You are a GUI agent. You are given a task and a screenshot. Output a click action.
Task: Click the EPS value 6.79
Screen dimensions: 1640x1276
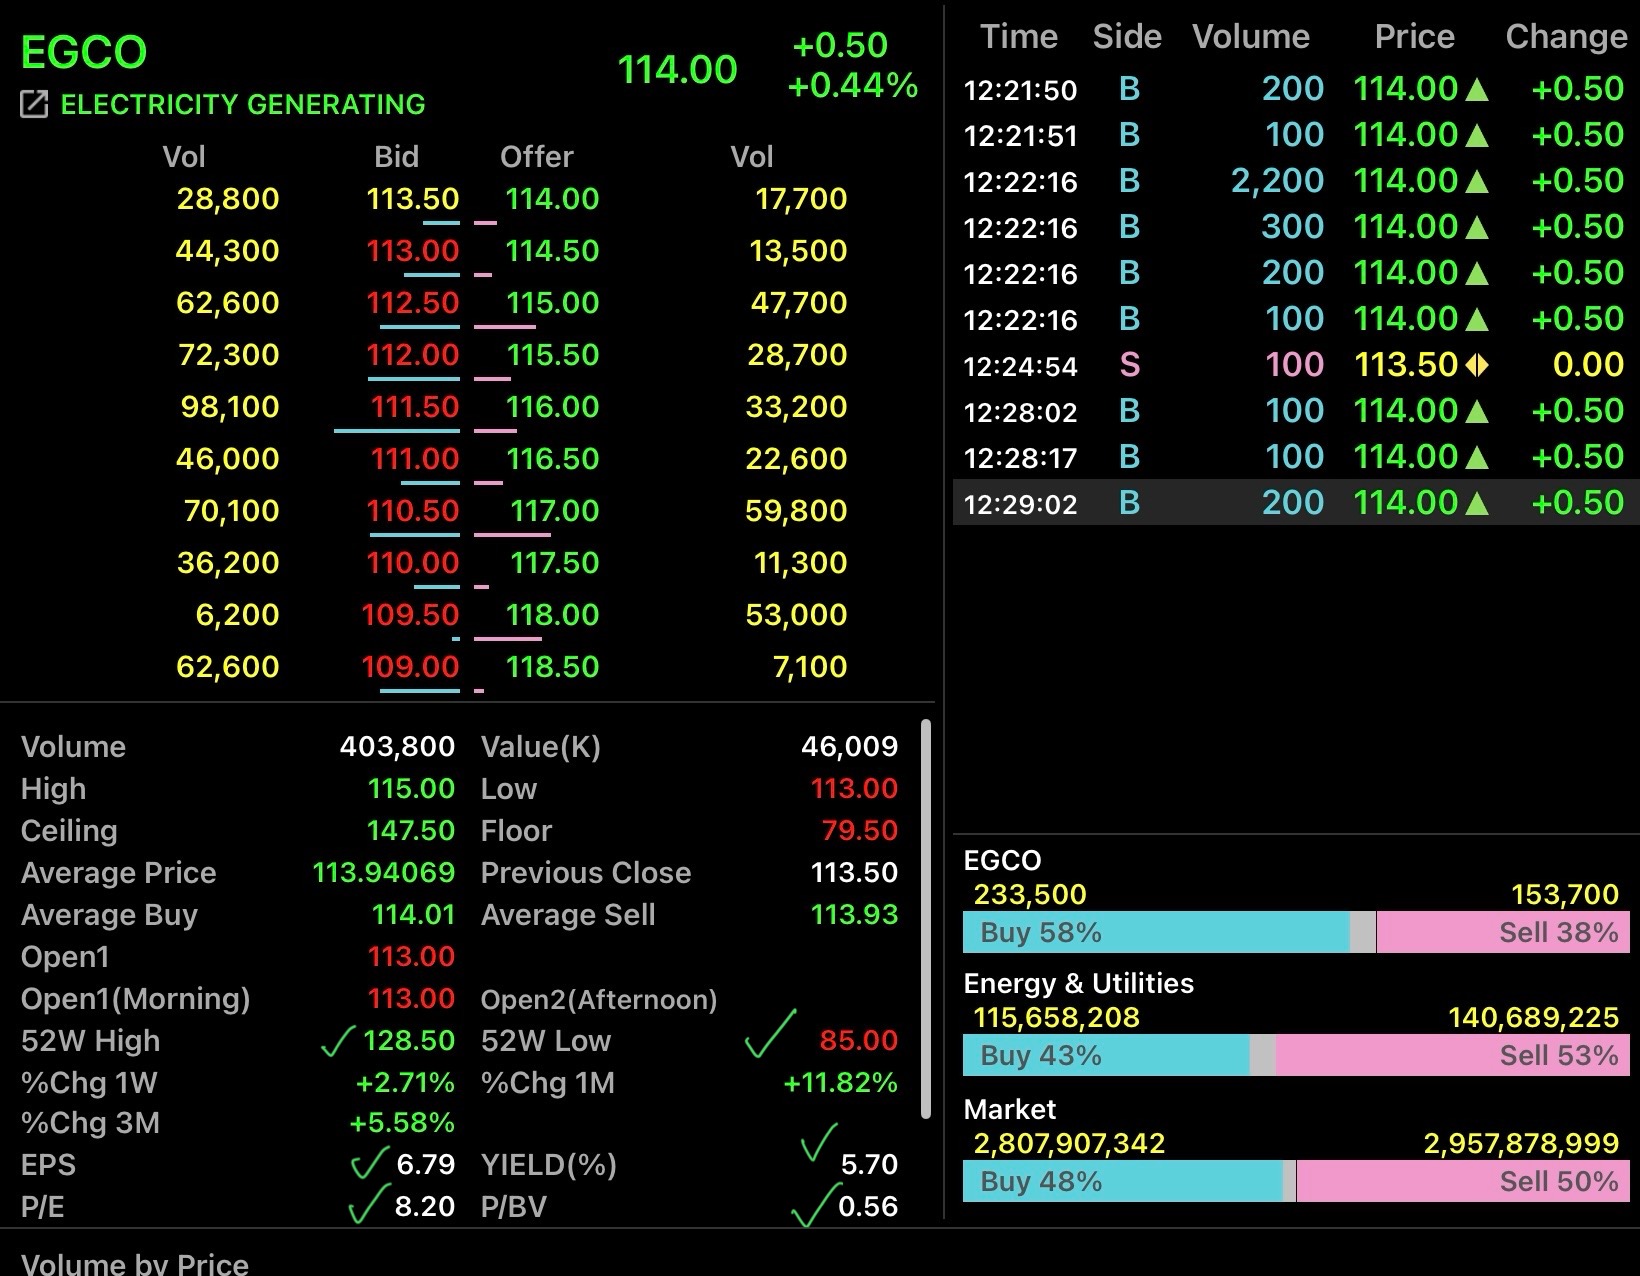[x=425, y=1165]
